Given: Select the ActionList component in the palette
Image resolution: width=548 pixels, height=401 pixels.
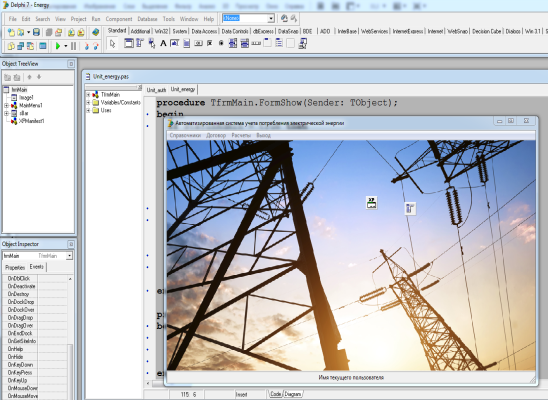Looking at the screenshot, I should tap(303, 43).
